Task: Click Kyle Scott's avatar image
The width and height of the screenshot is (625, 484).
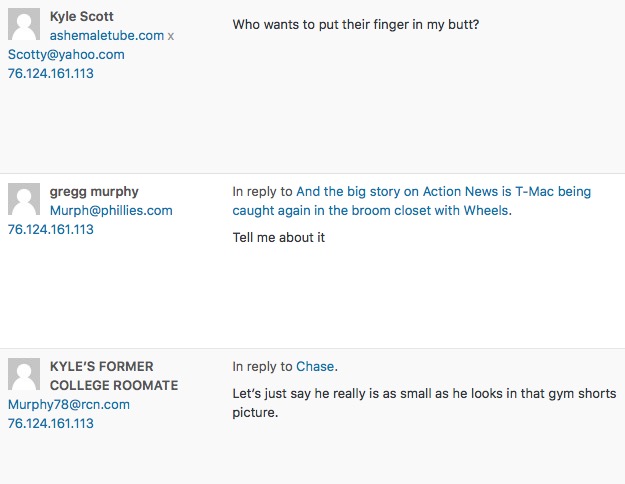Action: (24, 25)
